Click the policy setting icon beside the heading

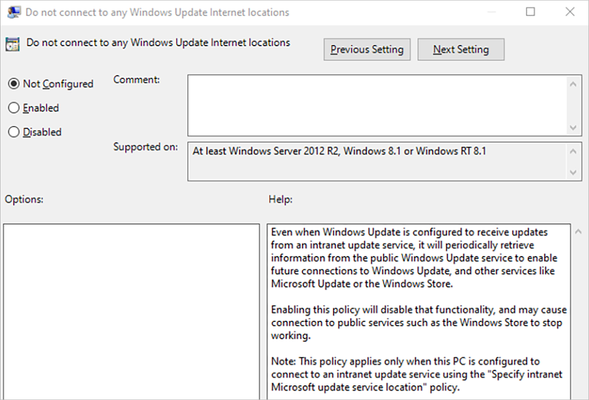point(12,44)
